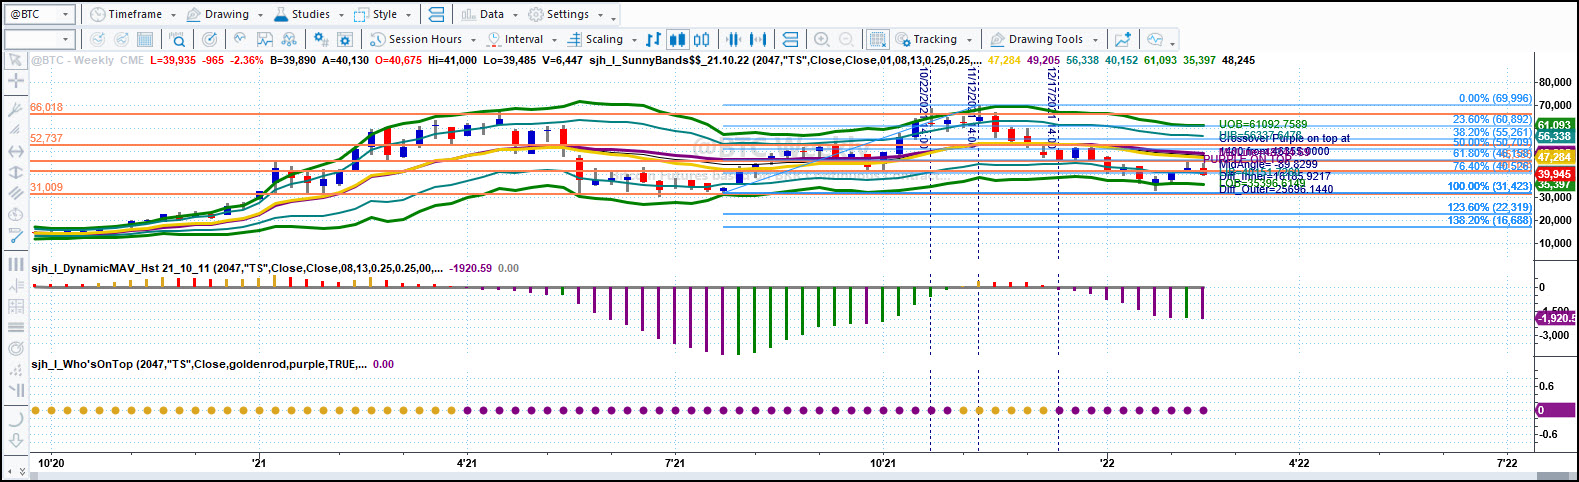The image size is (1579, 482).
Task: Click the chart search magnifier icon
Action: (x=177, y=39)
